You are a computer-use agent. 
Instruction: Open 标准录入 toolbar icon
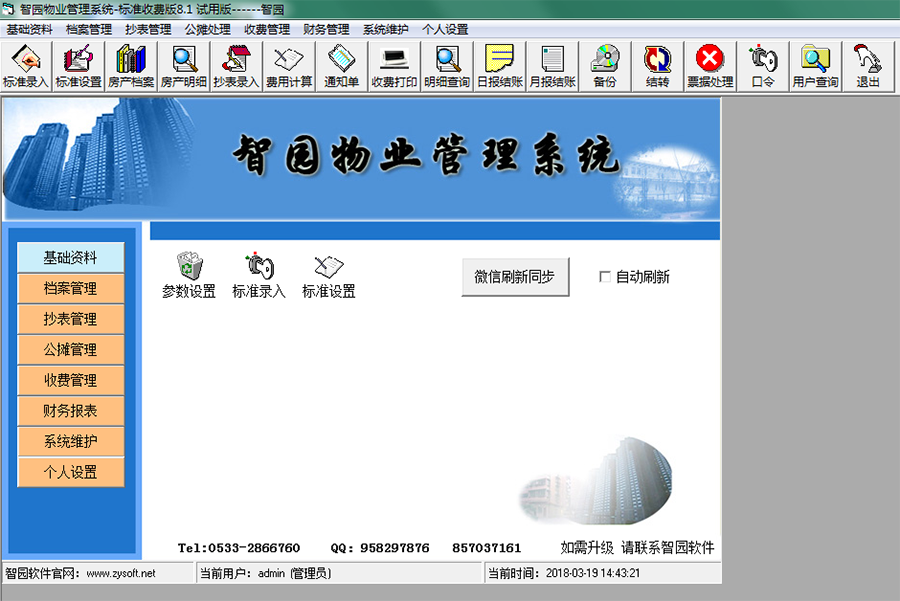click(26, 67)
